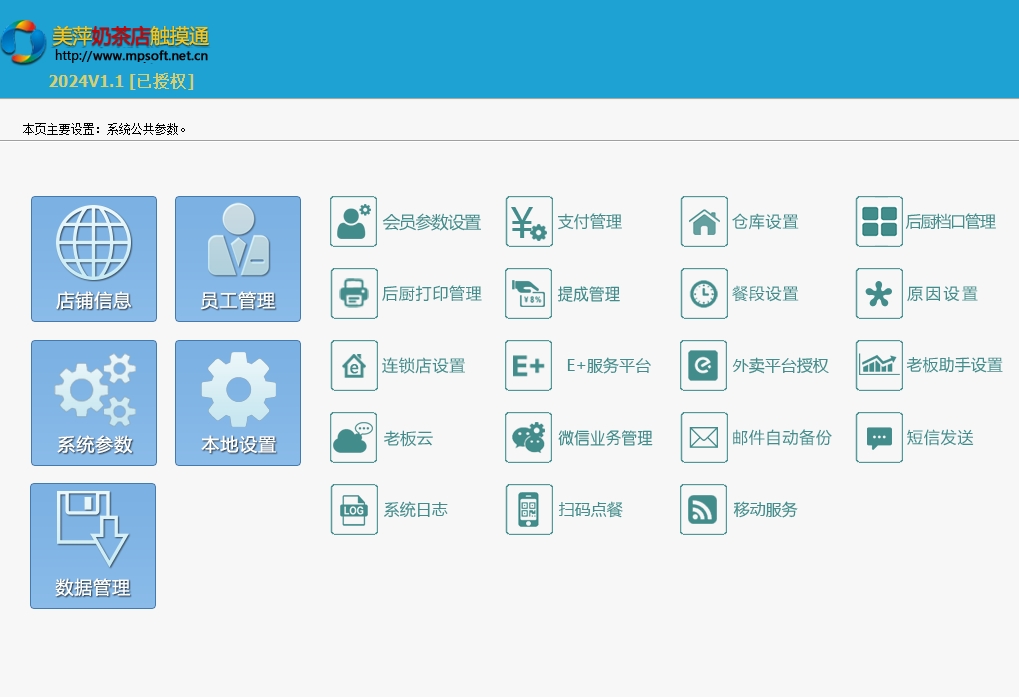Click the 老板云 cloud icon
This screenshot has width=1019, height=697.
354,438
